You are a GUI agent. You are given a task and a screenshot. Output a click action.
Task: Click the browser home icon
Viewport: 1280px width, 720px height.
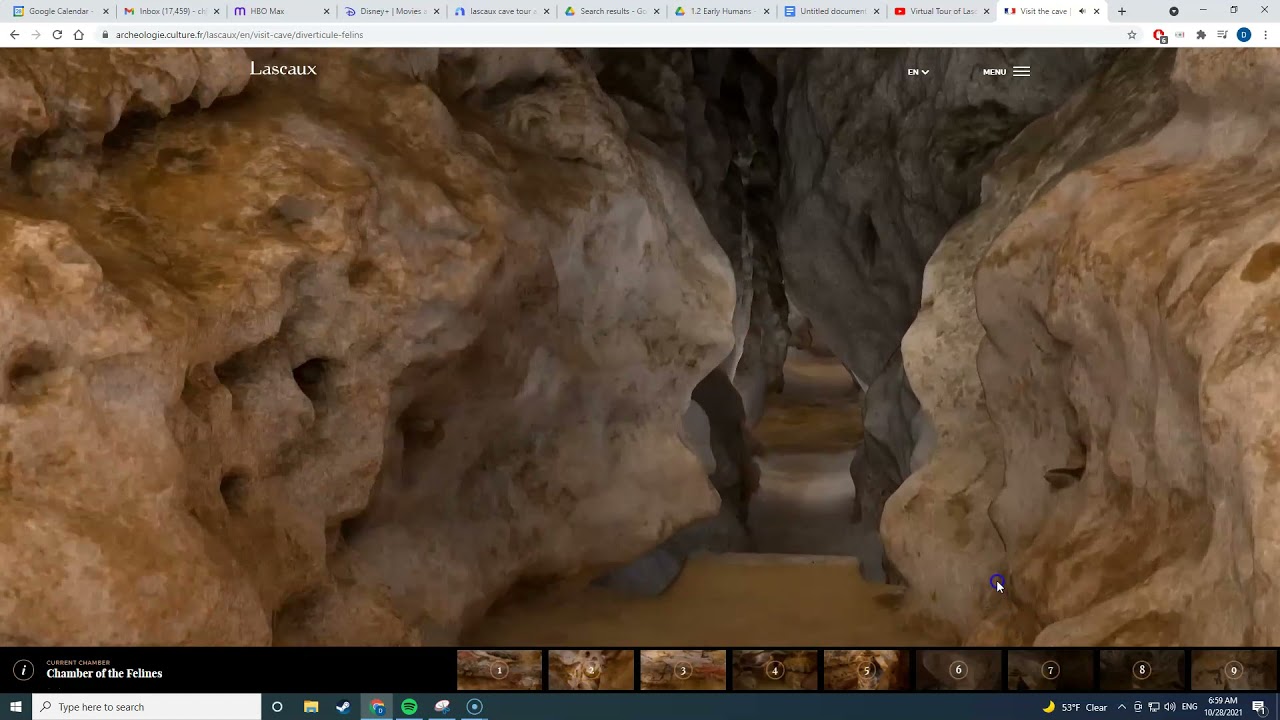pos(79,34)
